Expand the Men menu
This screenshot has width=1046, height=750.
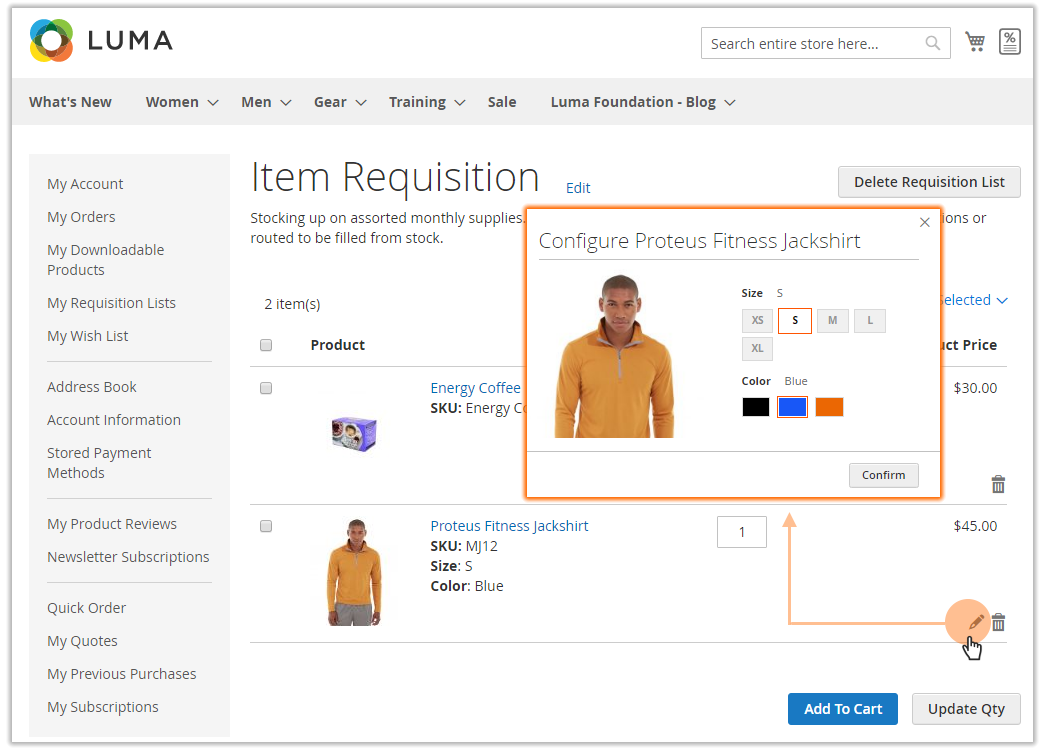tap(266, 102)
